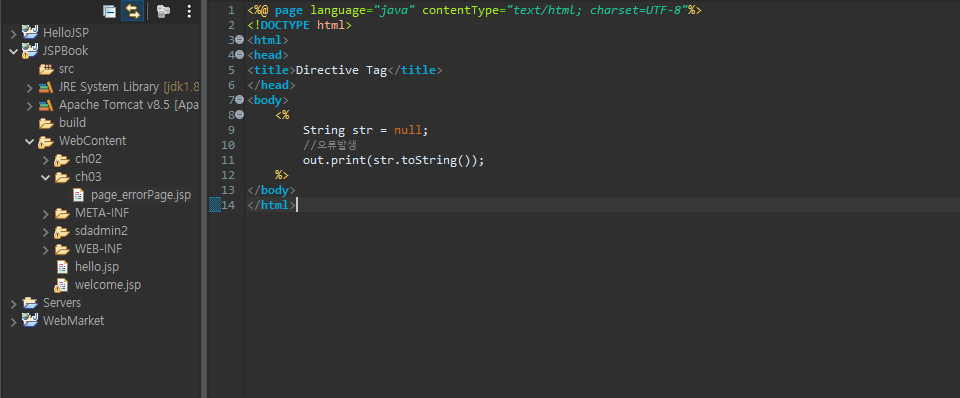Select the Servers project label
Image resolution: width=960 pixels, height=398 pixels.
(x=62, y=303)
